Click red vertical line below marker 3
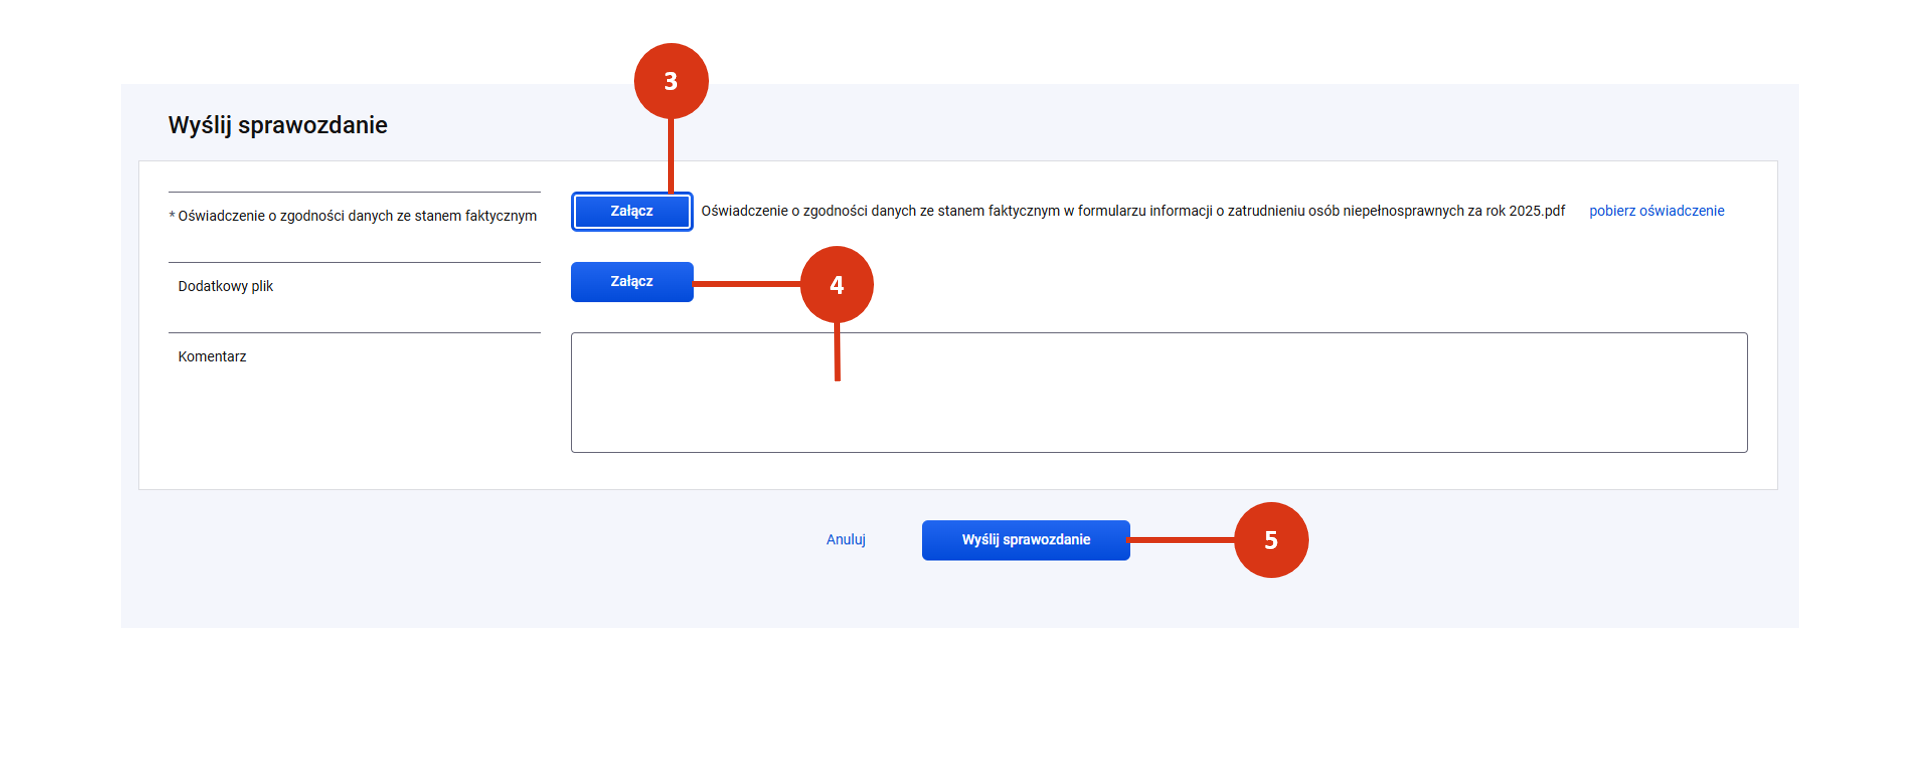The height and width of the screenshot is (773, 1919). [671, 155]
